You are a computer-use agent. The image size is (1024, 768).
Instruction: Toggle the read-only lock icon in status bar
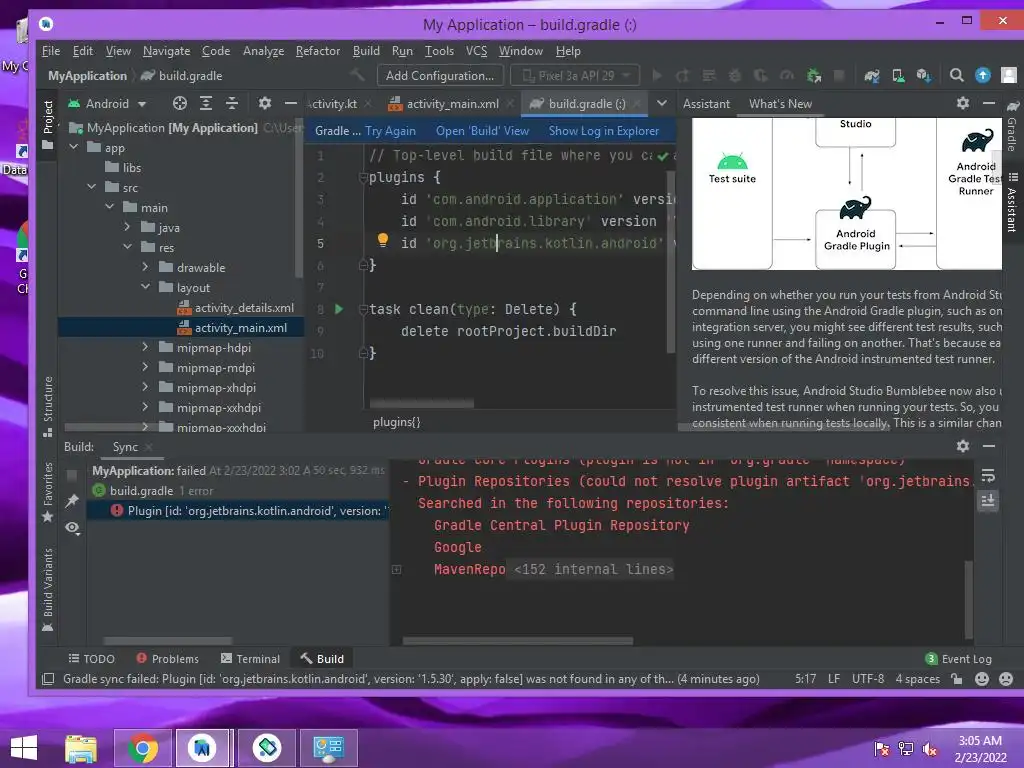pyautogui.click(x=957, y=679)
